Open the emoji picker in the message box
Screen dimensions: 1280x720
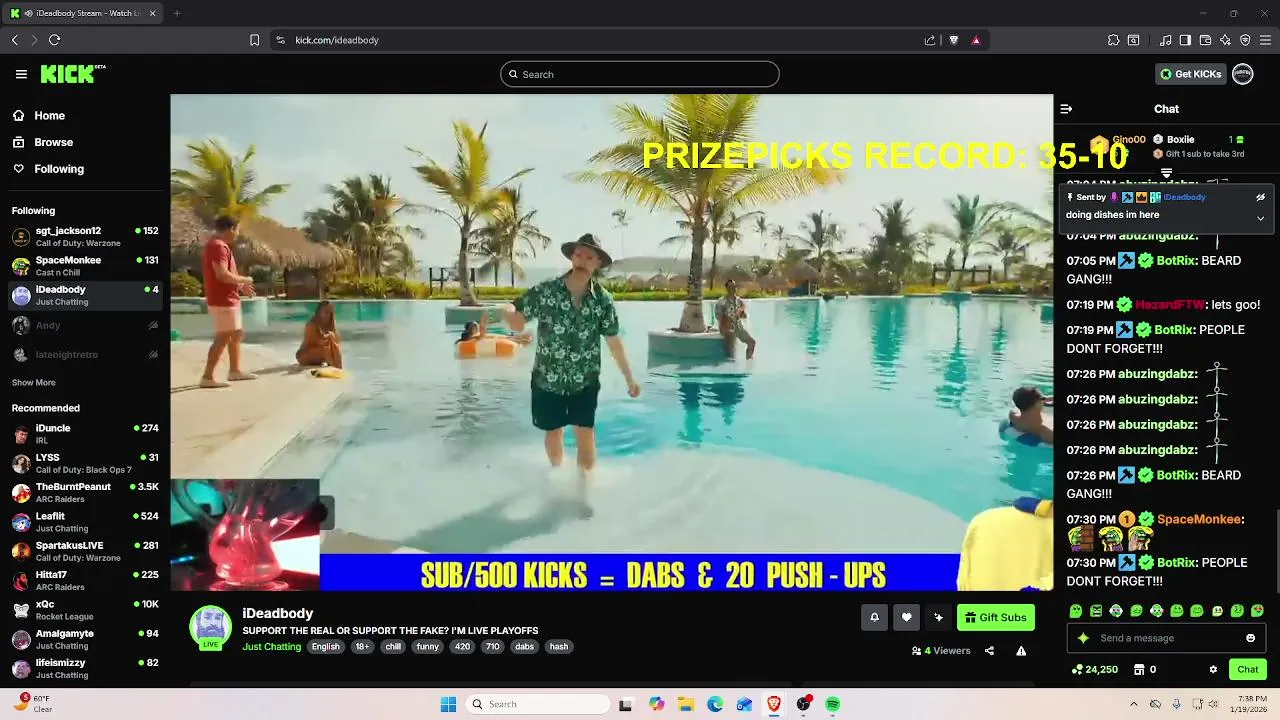click(1250, 638)
